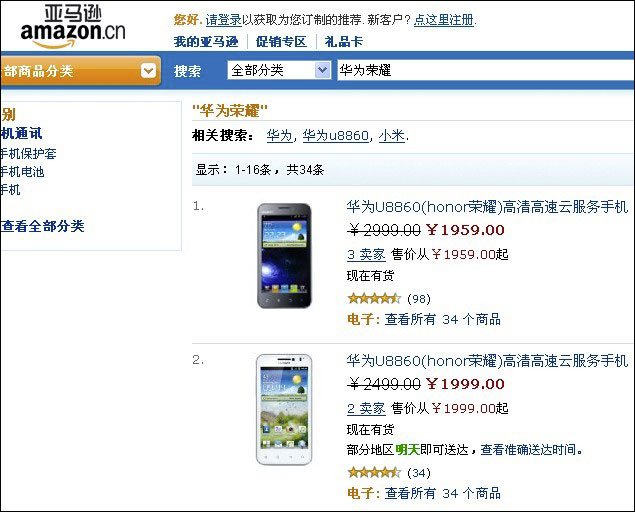635x512 pixels.
Task: Click 查看准确送达时间 delivery link
Action: (528, 450)
